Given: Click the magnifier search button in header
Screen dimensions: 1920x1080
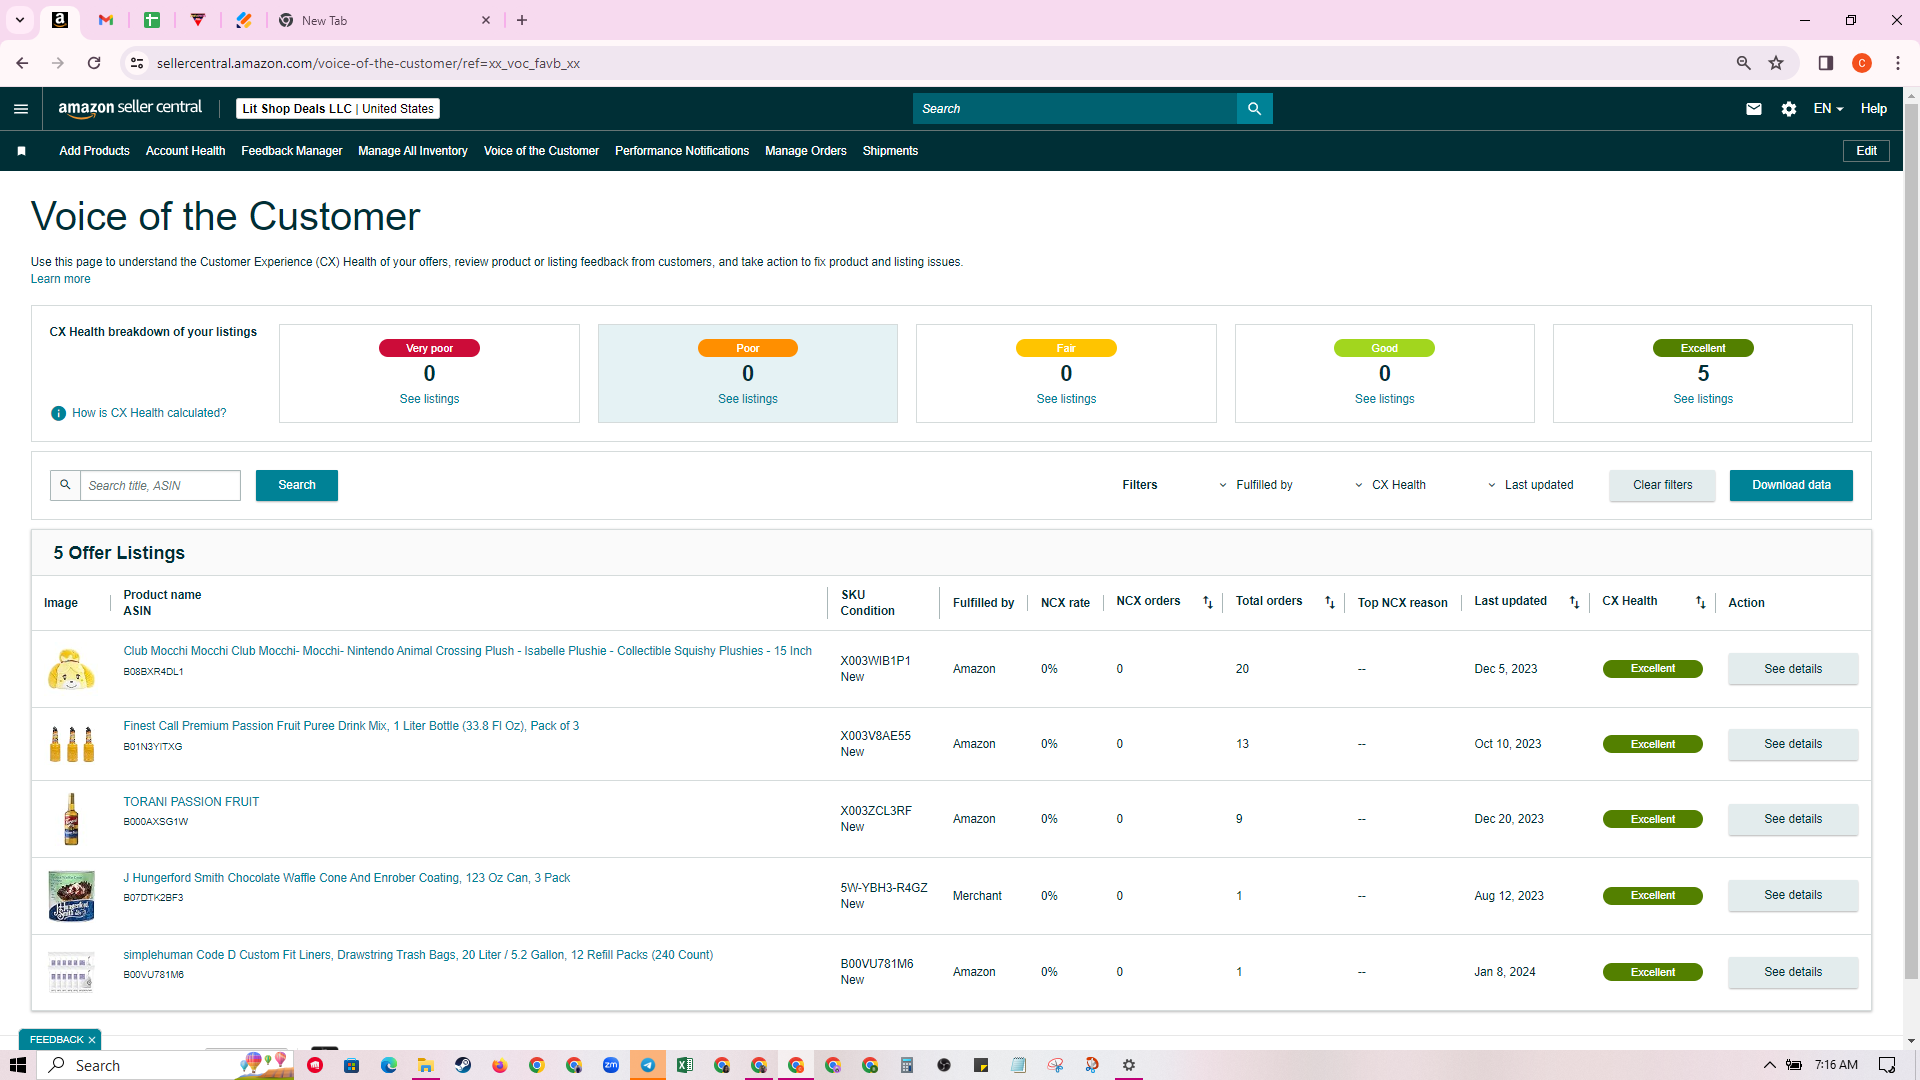Looking at the screenshot, I should click(x=1254, y=109).
